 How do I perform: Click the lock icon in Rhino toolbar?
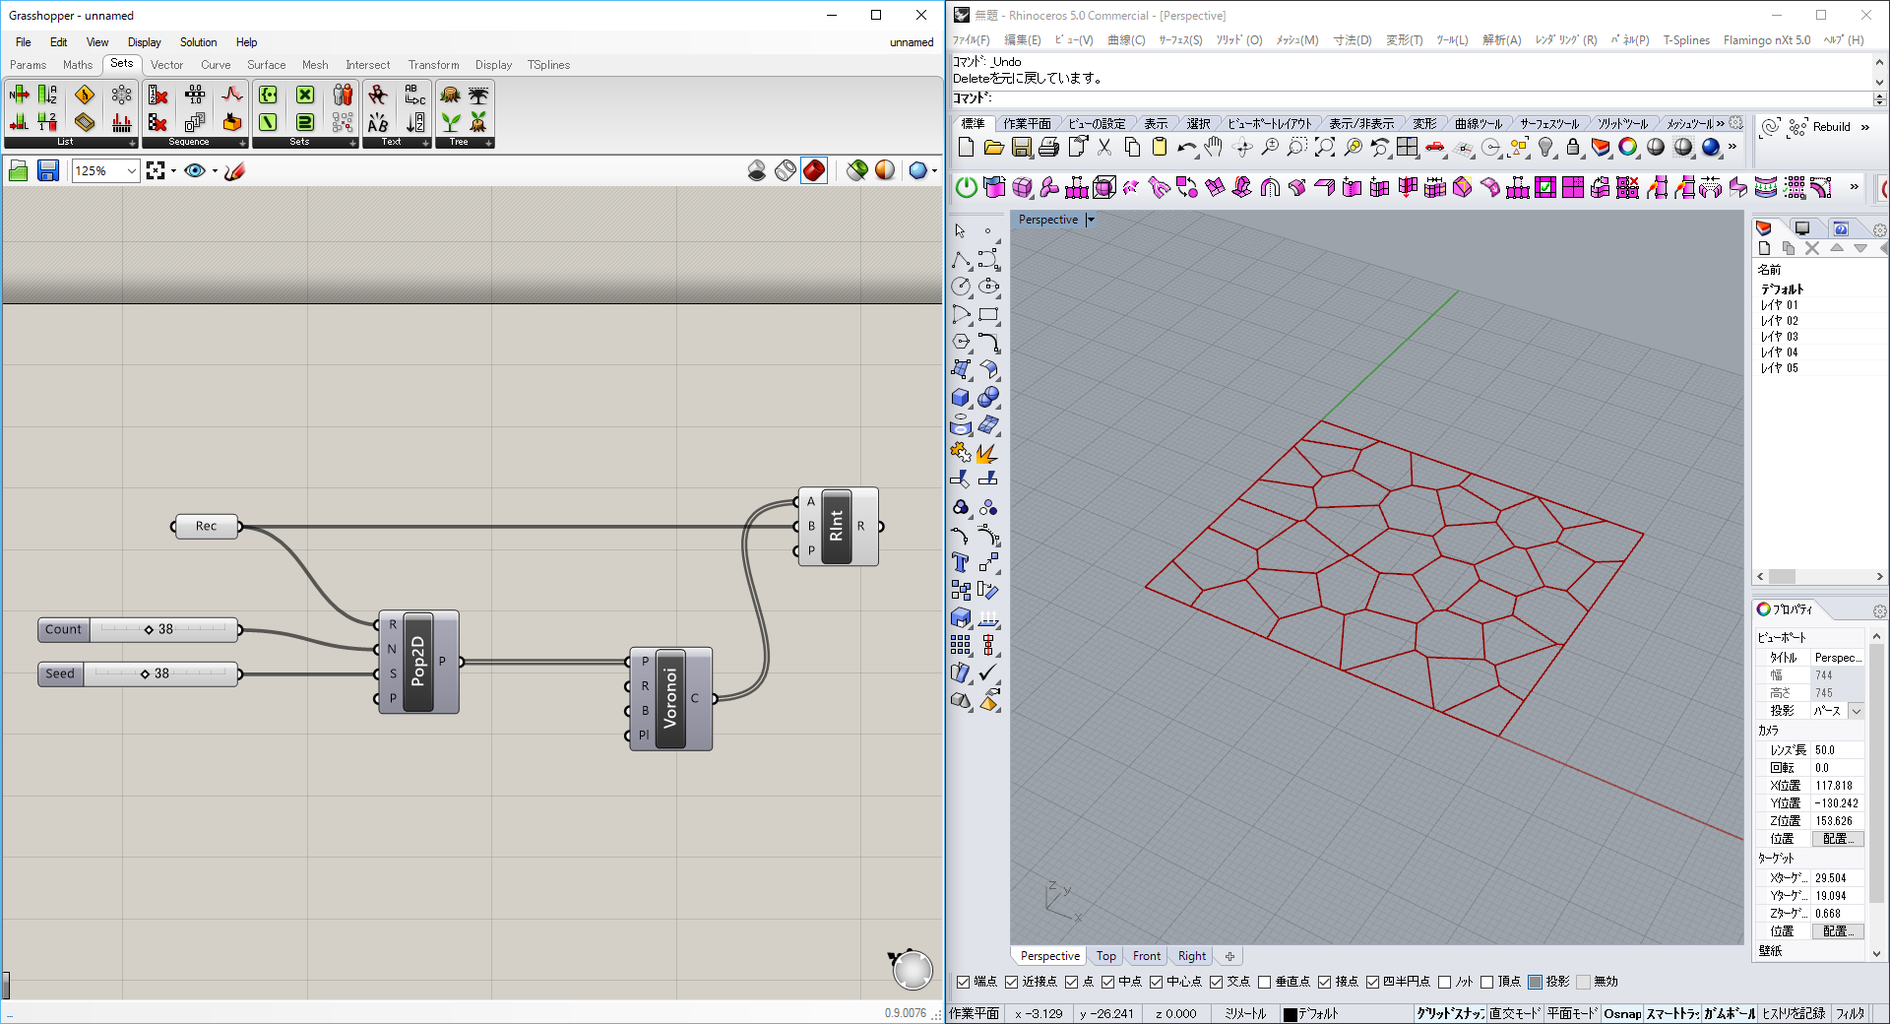pos(1573,148)
